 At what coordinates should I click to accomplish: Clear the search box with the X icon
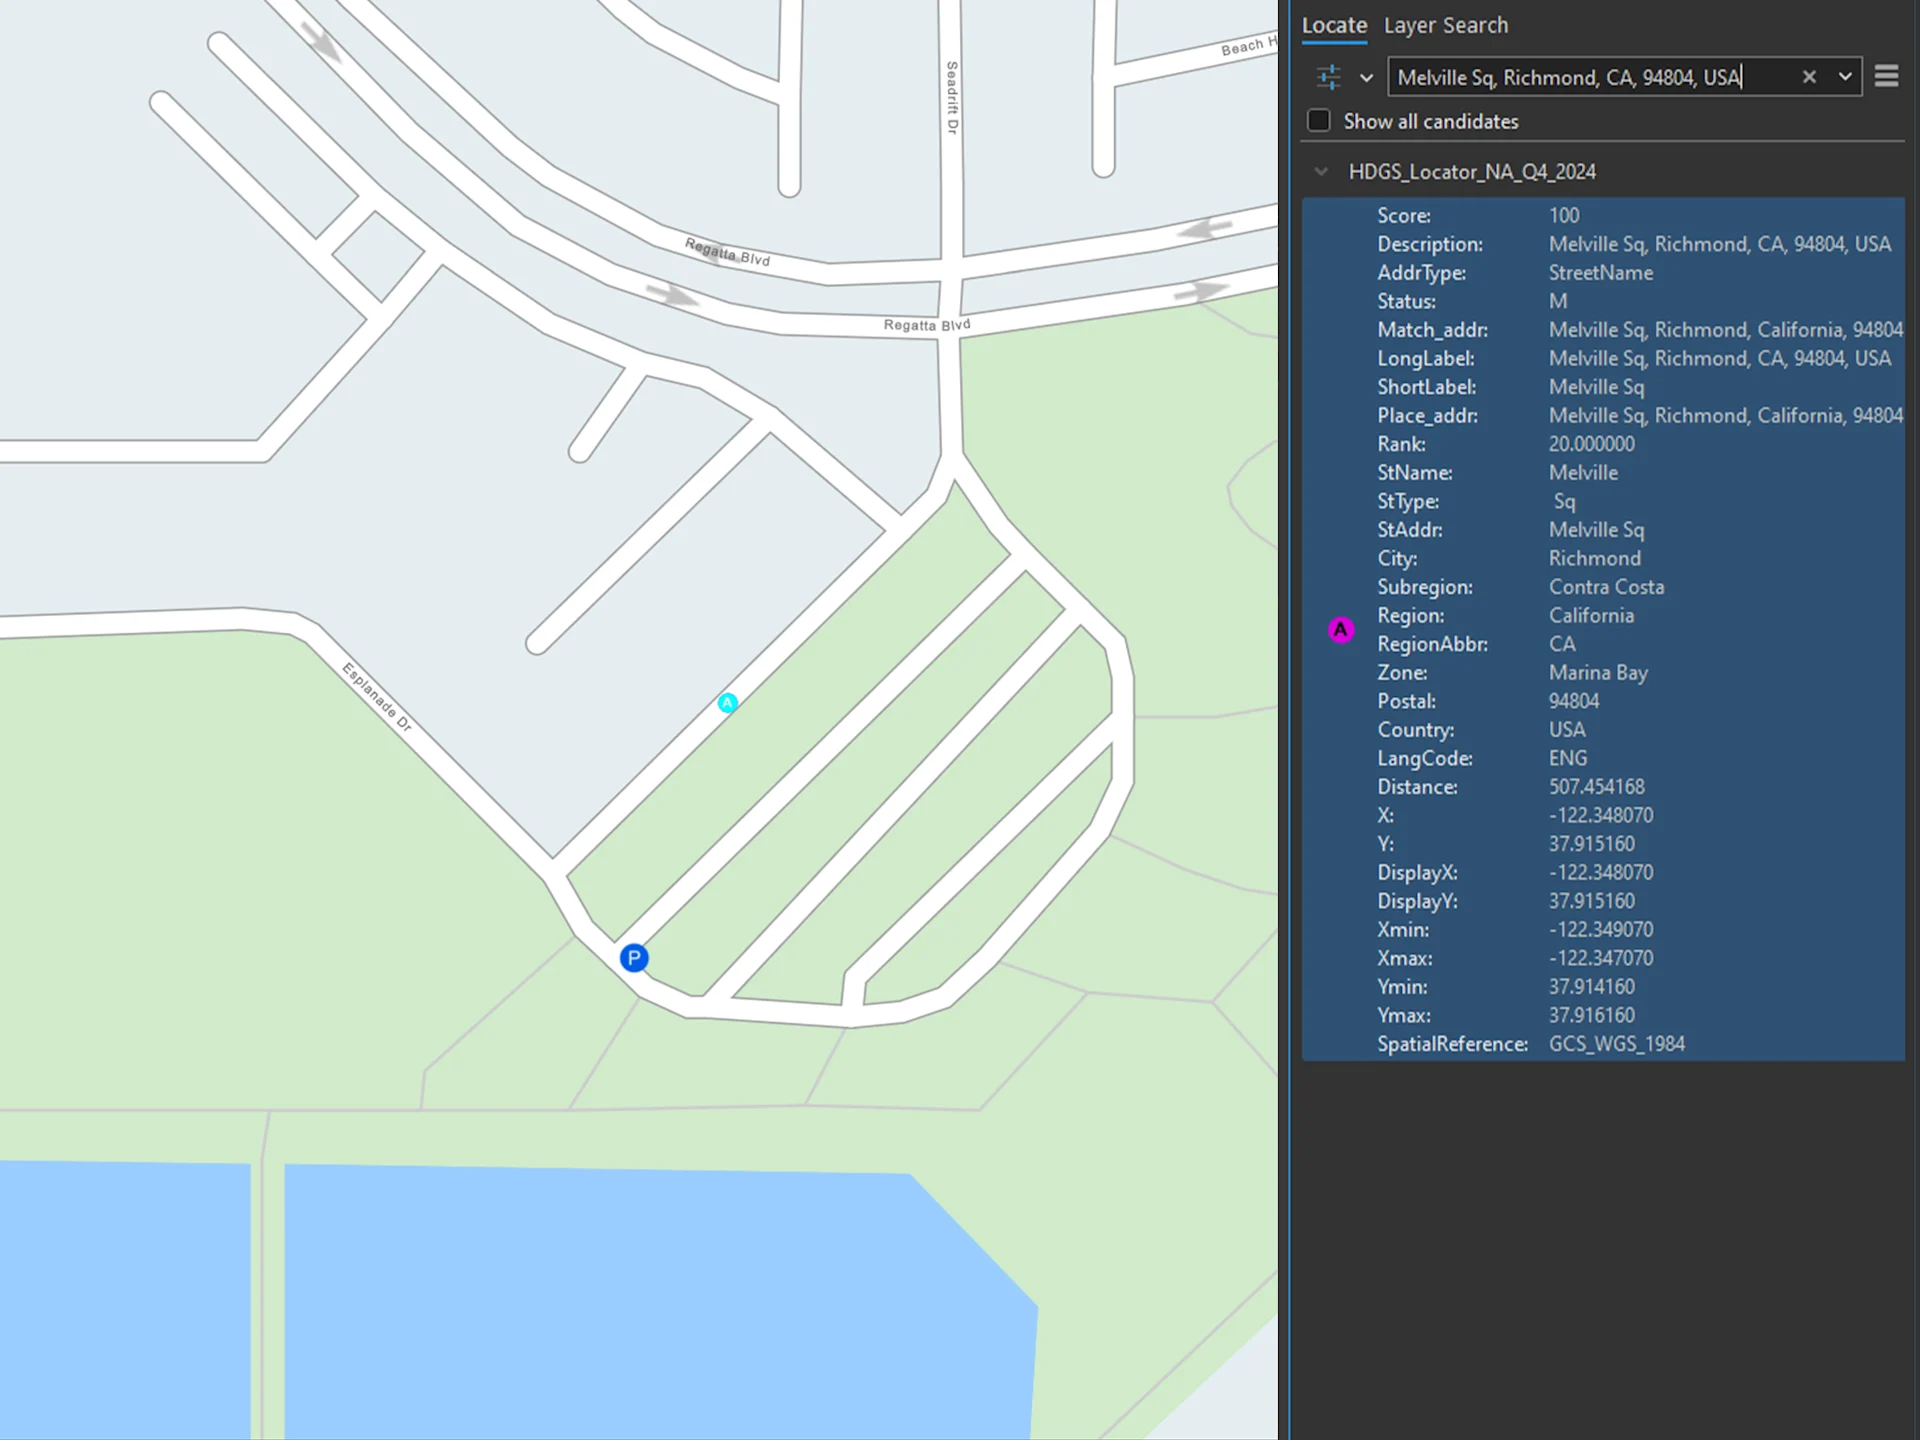(x=1809, y=77)
